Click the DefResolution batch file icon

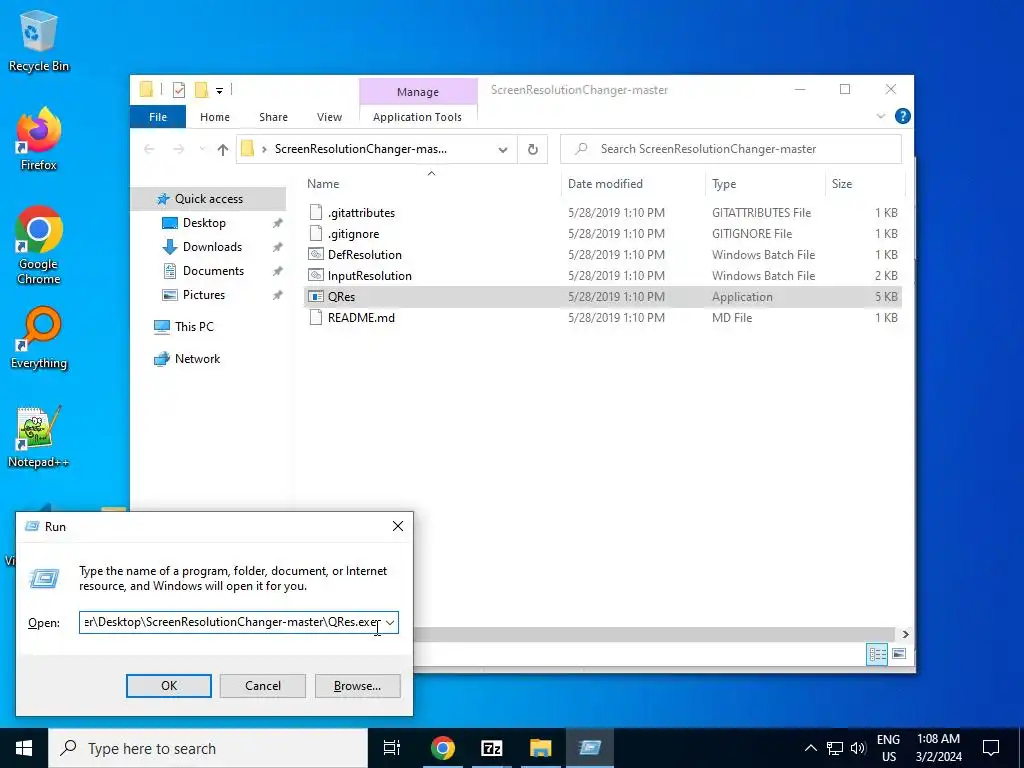click(316, 255)
